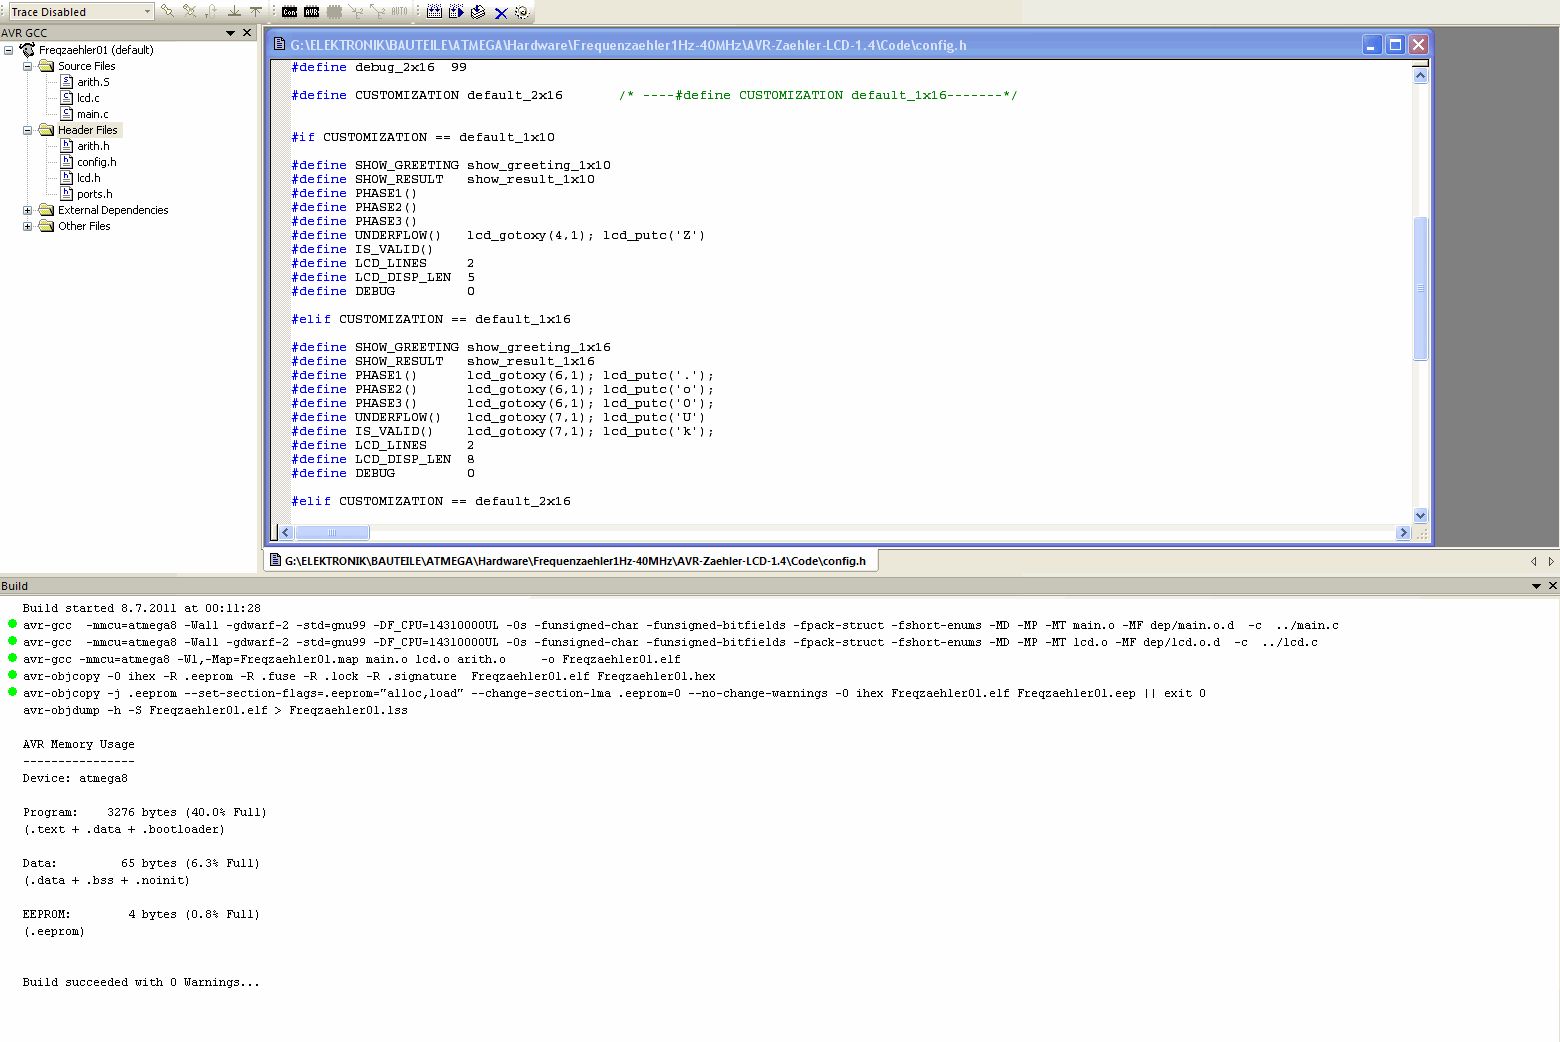The image size is (1560, 1042).
Task: Open the Trace Disabled dropdown
Action: 147,12
